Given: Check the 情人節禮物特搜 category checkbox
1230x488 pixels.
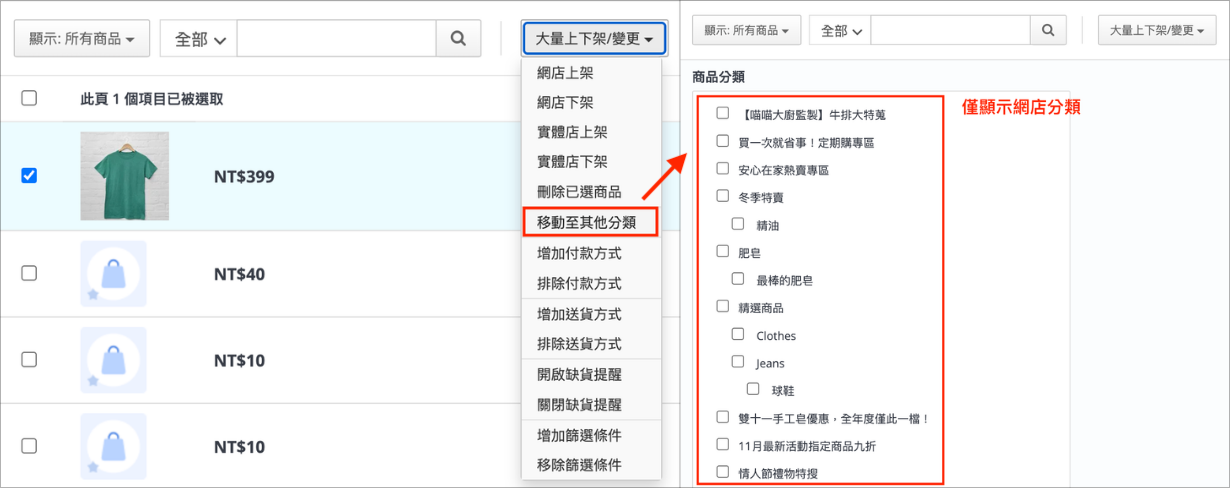Looking at the screenshot, I should pyautogui.click(x=723, y=471).
